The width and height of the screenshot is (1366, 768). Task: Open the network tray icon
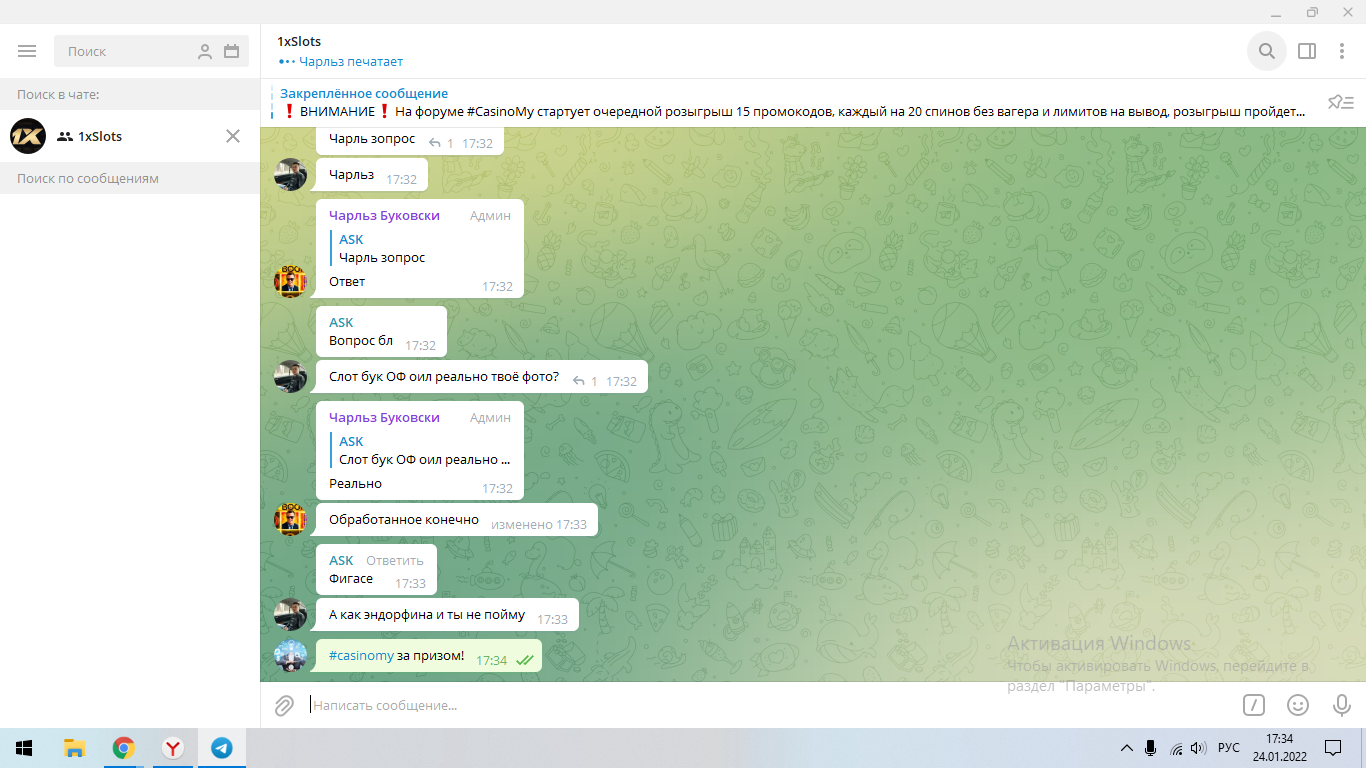point(1176,748)
